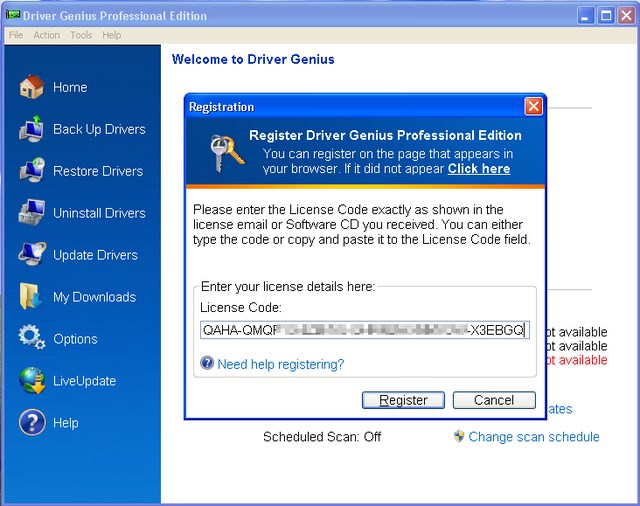Select the Restore Drivers icon
640x506 pixels.
point(31,171)
